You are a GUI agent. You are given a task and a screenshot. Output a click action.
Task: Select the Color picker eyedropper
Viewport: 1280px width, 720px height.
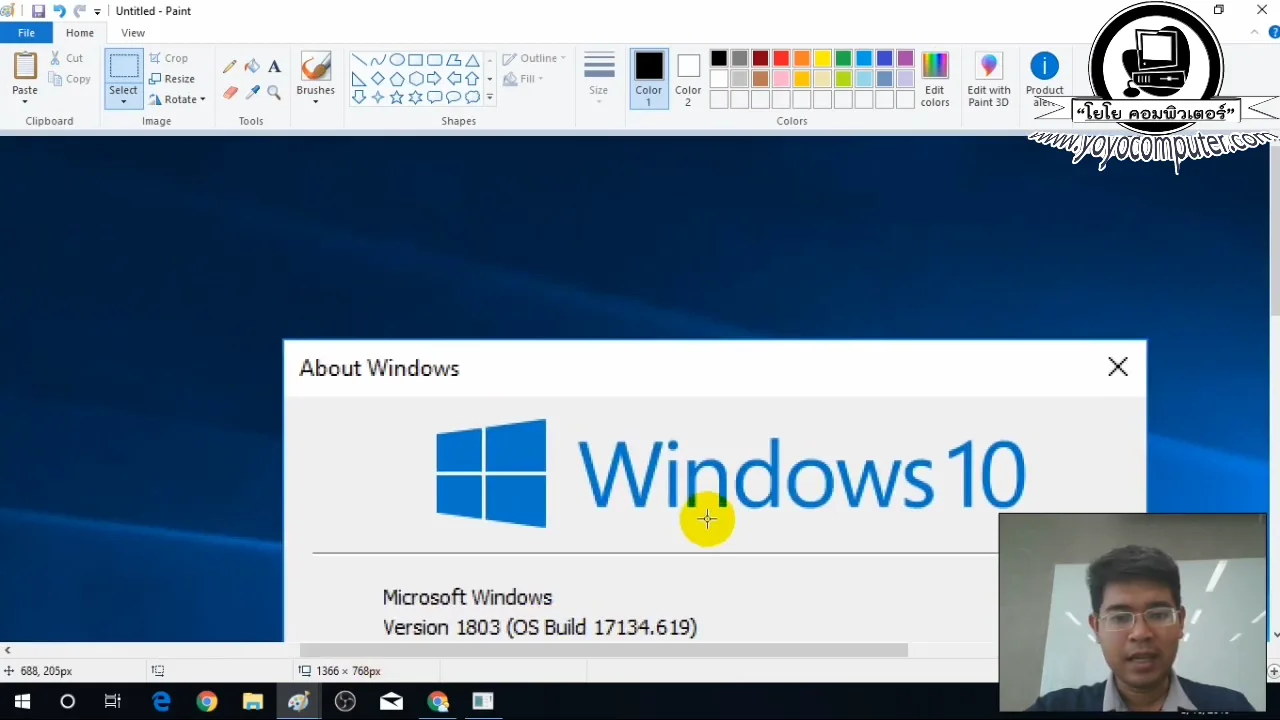coord(252,93)
